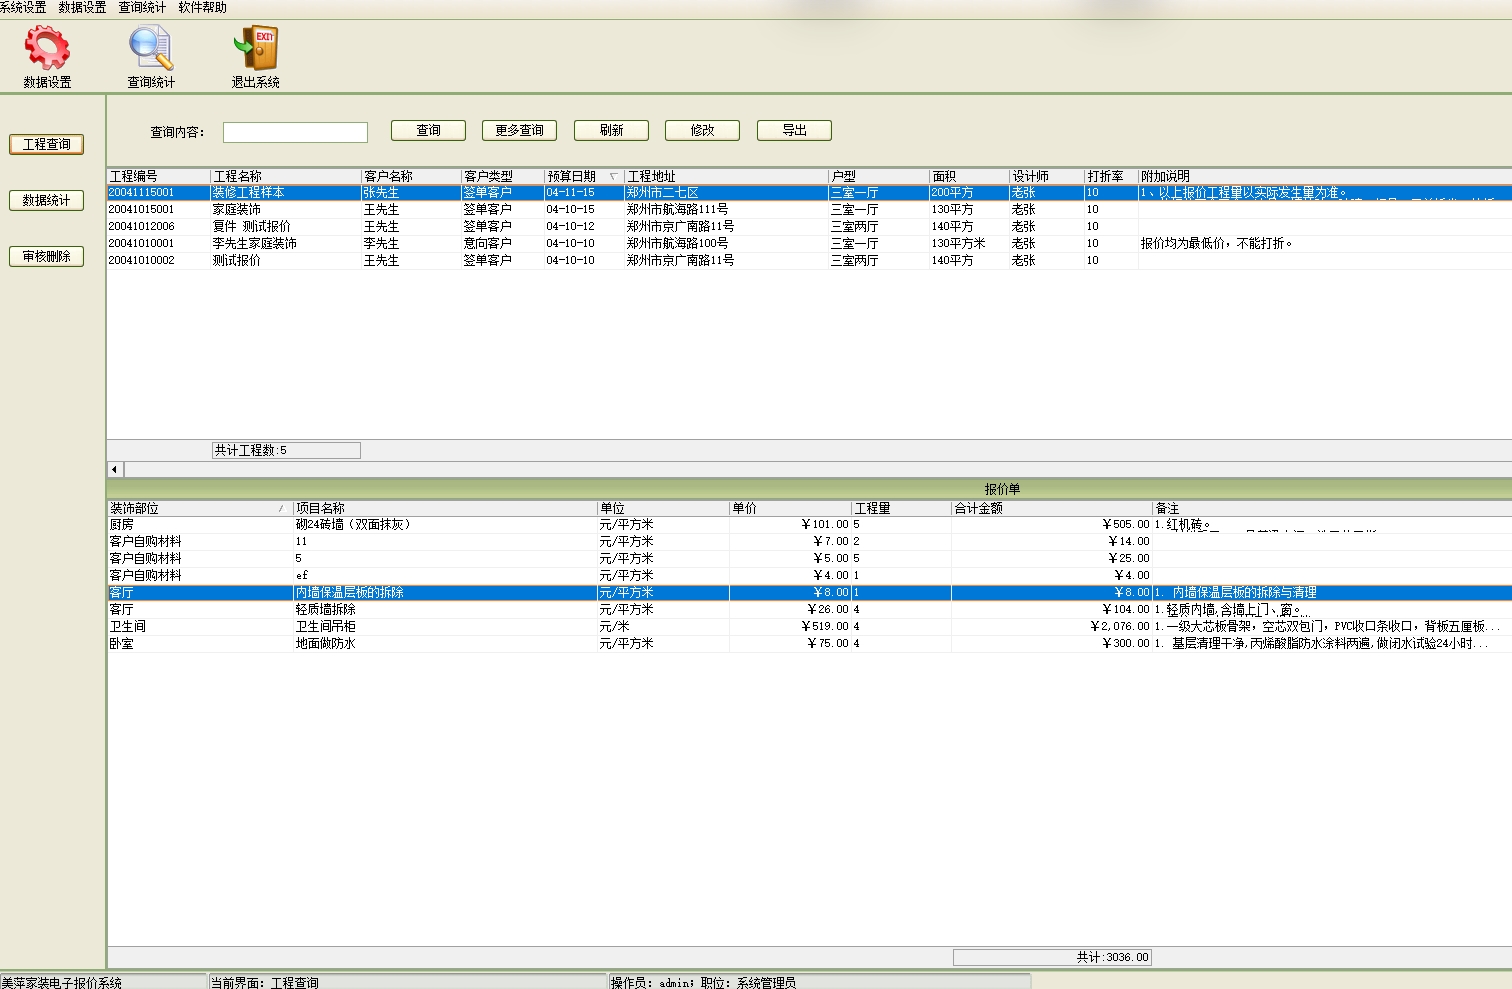Click the 退出系统 exit door icon

255,49
